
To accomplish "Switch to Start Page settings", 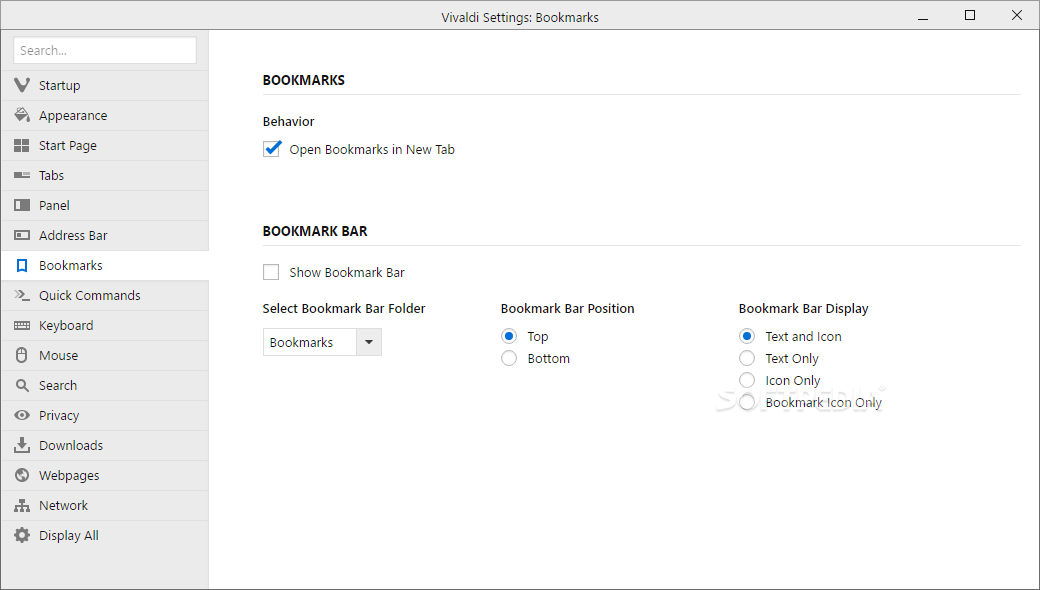I will click(x=105, y=145).
